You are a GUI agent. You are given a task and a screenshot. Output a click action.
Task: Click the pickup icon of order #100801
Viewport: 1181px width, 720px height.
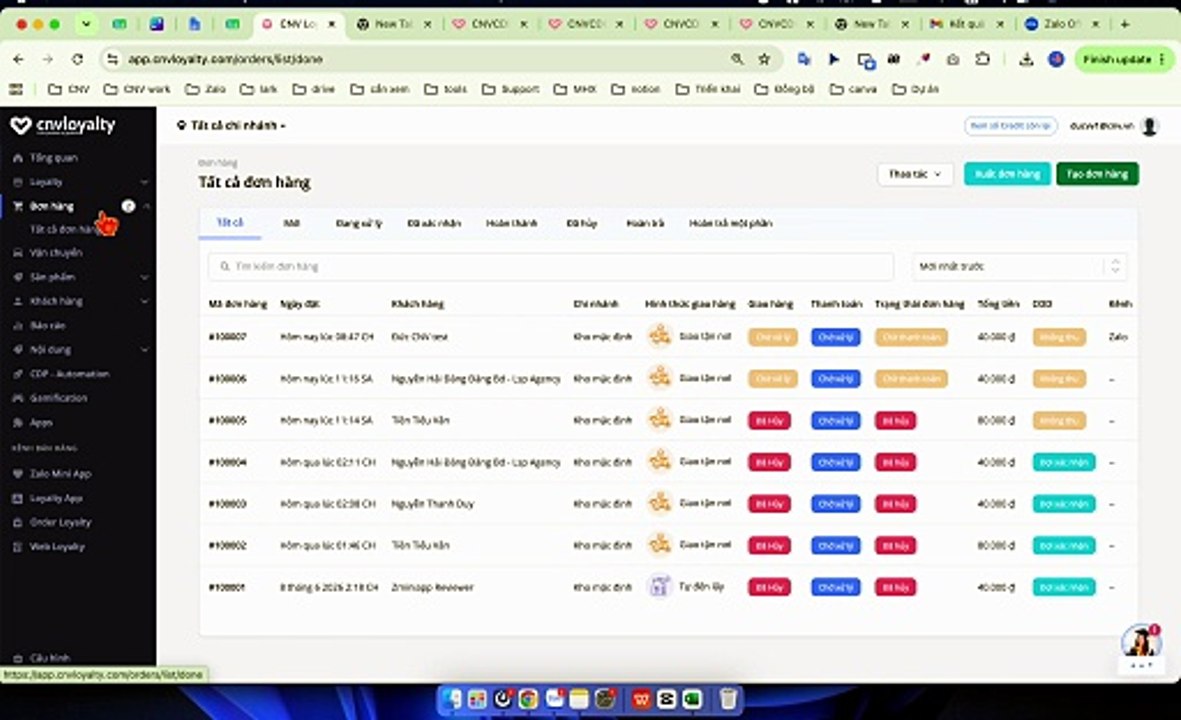coord(659,587)
